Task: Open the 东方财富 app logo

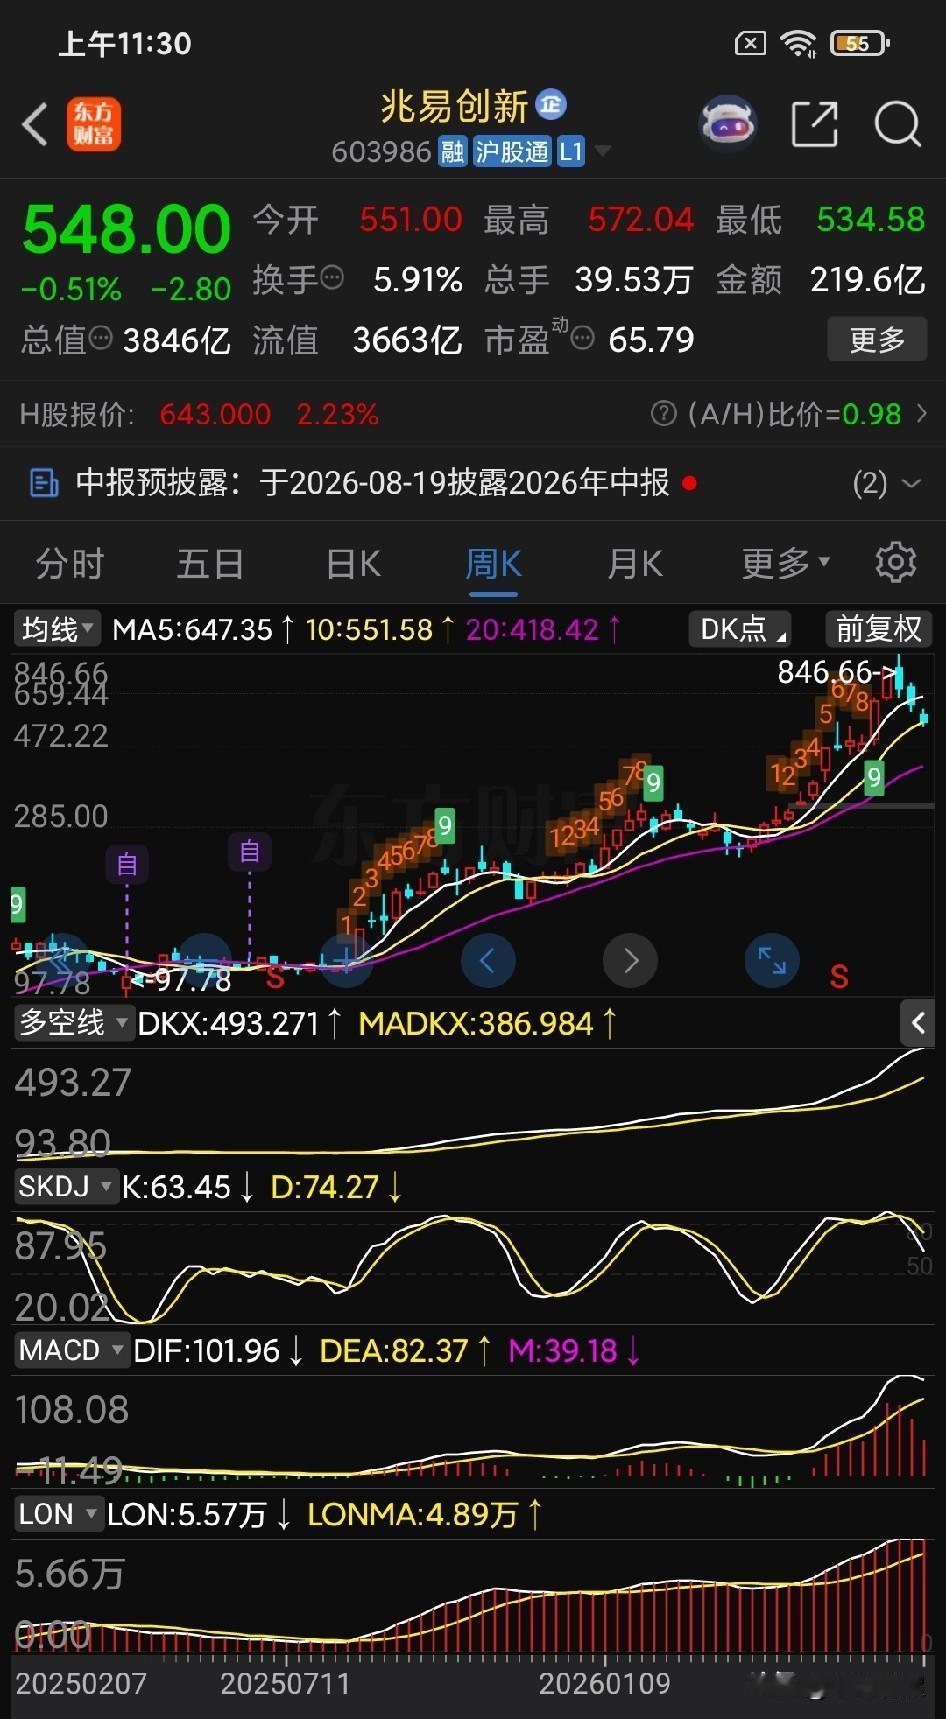Action: (x=94, y=124)
